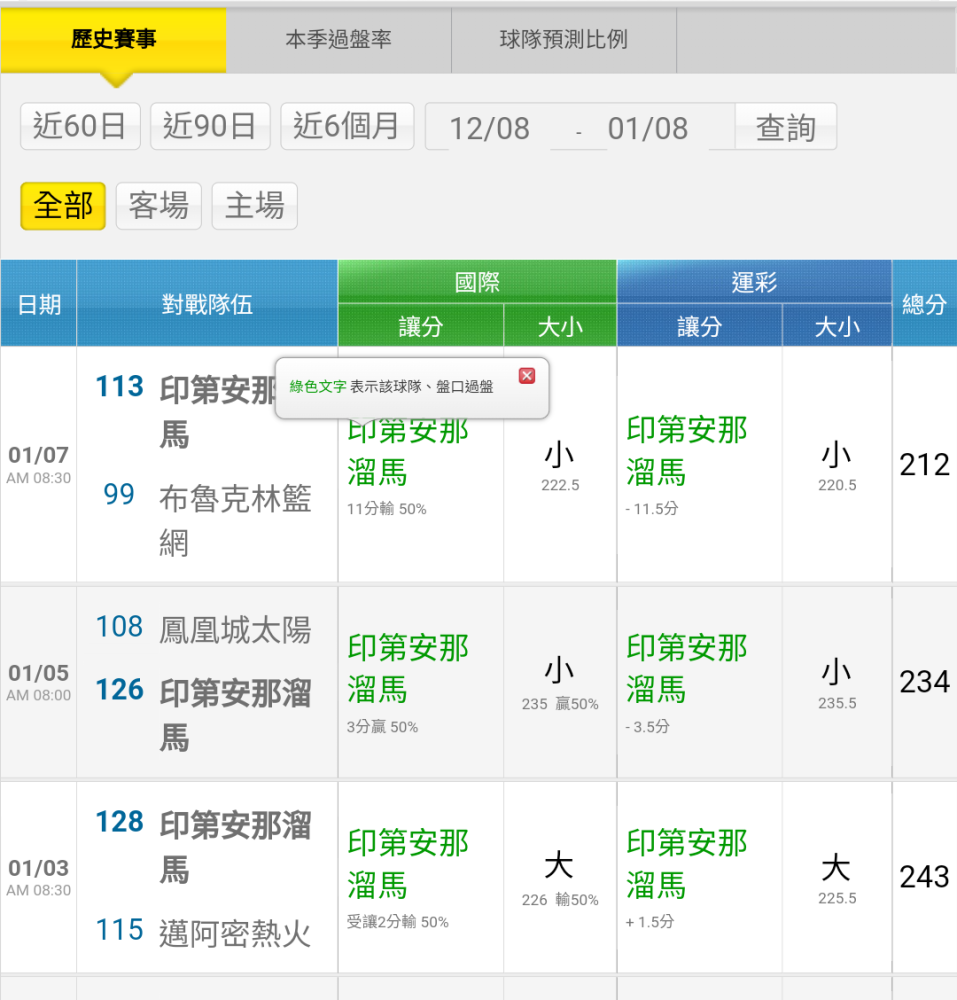Click the 235.5 over/under value
The image size is (957, 1000).
point(837,703)
